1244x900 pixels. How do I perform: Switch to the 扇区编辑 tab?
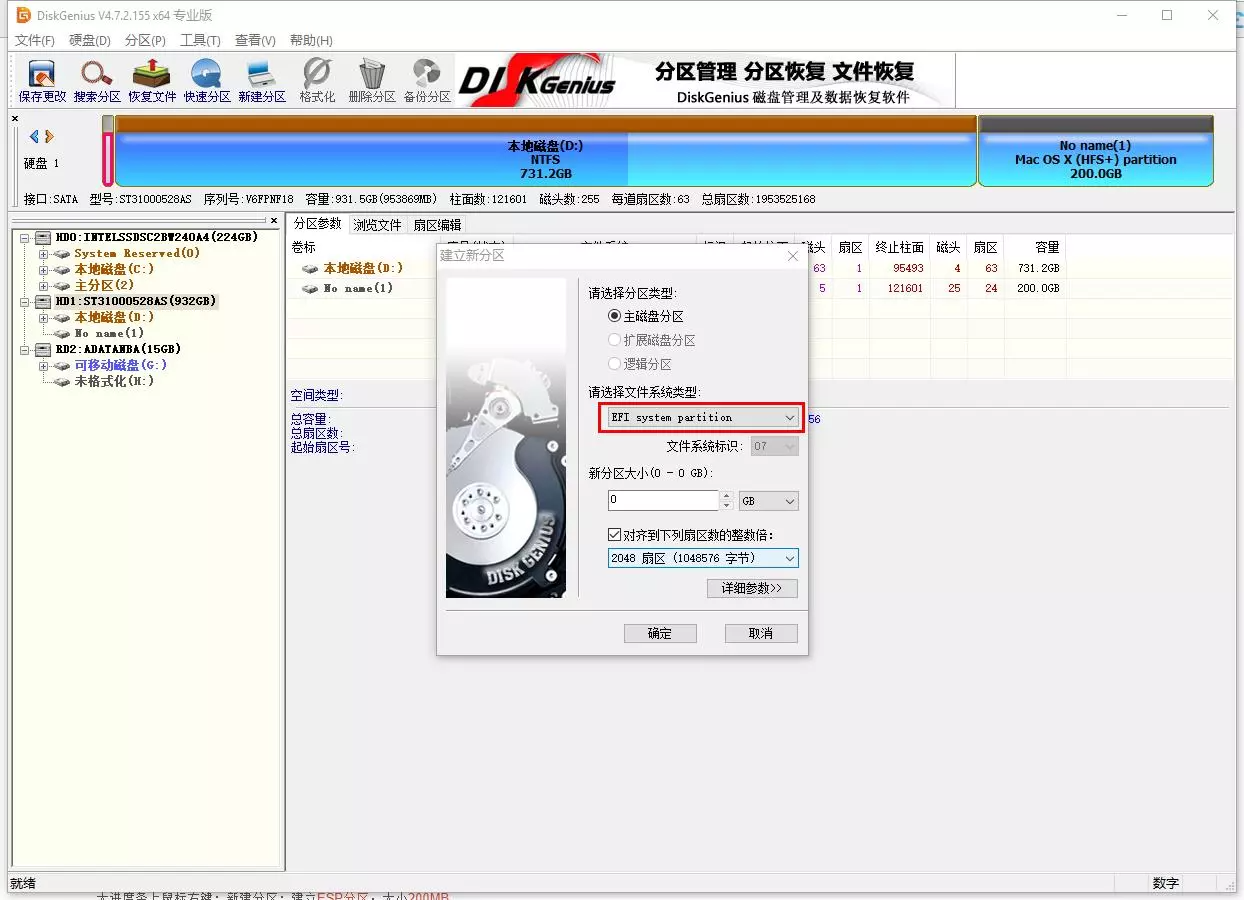pyautogui.click(x=437, y=225)
